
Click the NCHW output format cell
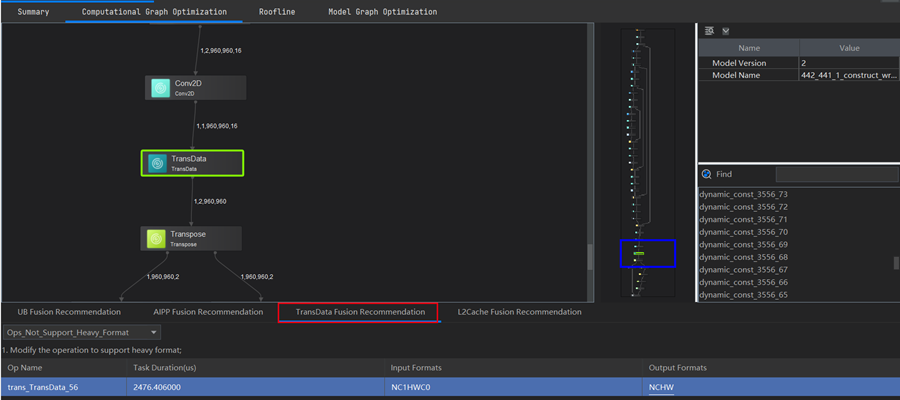point(660,387)
